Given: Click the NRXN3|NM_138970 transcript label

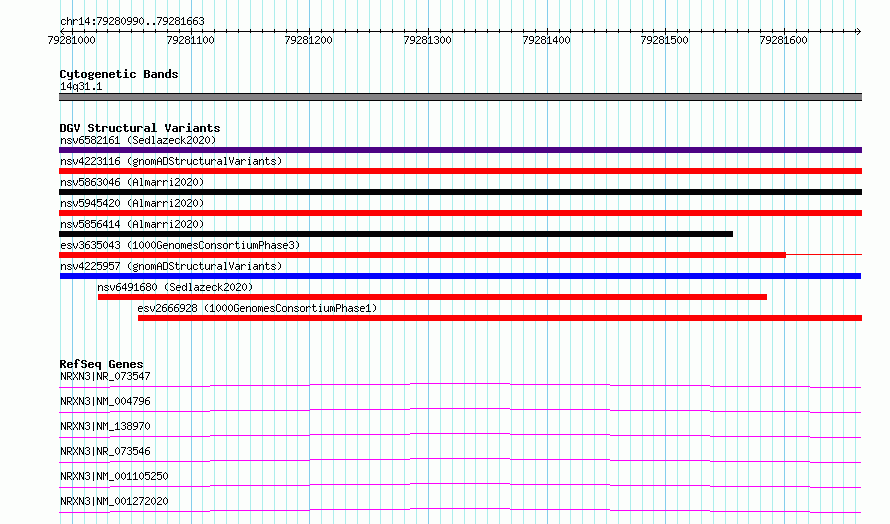Looking at the screenshot, I should [x=105, y=426].
